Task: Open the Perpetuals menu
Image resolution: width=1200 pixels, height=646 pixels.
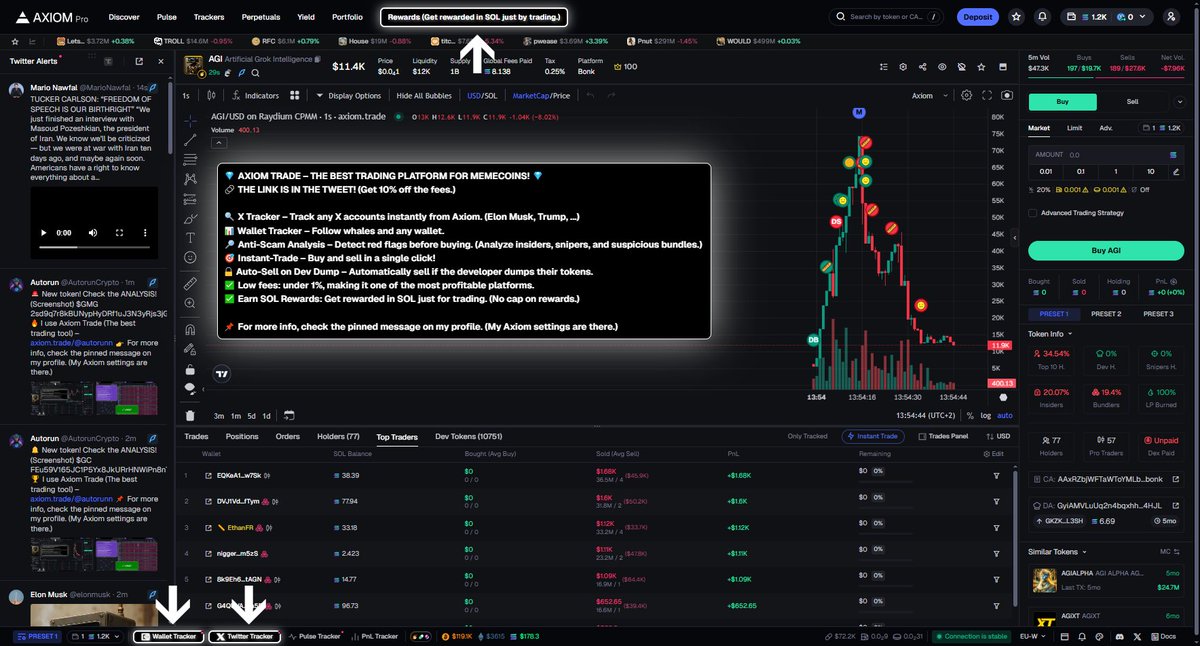Action: point(261,17)
